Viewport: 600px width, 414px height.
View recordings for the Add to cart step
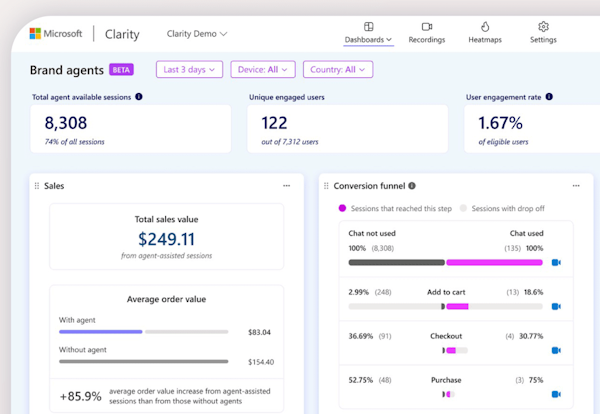click(x=557, y=306)
